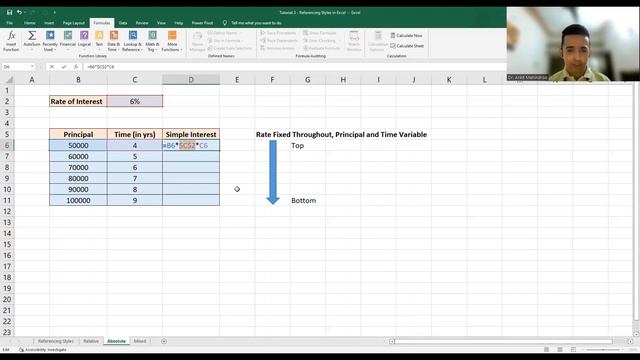Open the Financial functions icon

point(68,36)
